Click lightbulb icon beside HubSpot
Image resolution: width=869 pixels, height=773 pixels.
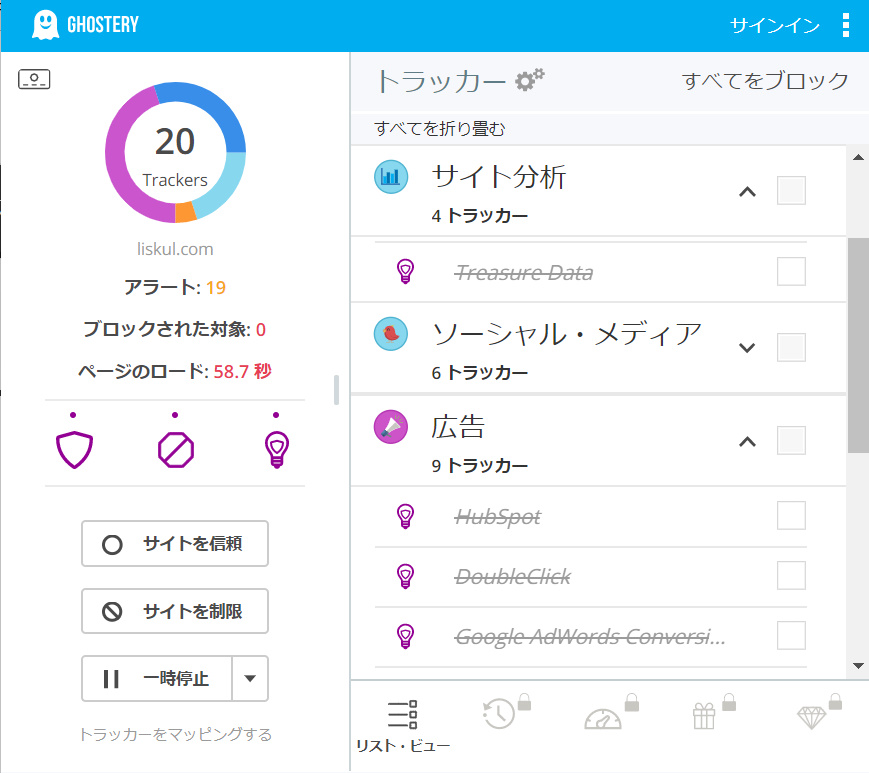tap(405, 516)
